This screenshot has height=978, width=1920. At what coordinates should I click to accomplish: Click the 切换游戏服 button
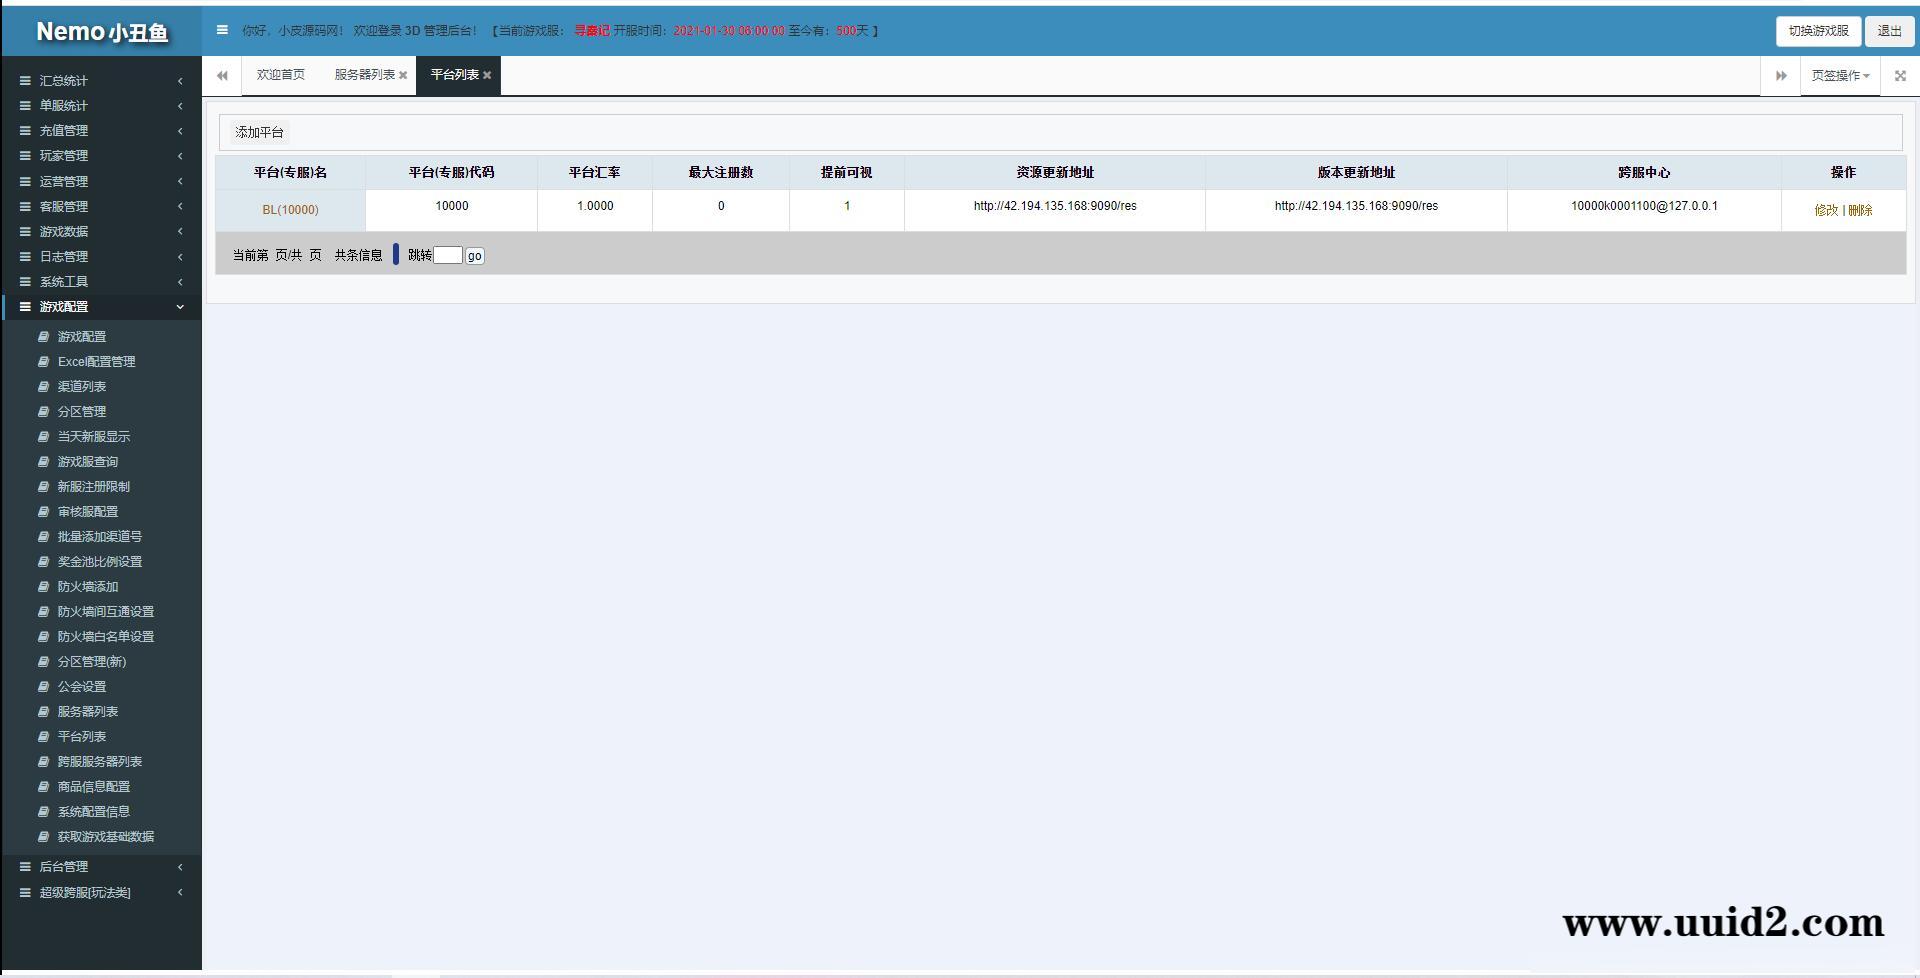click(1817, 31)
